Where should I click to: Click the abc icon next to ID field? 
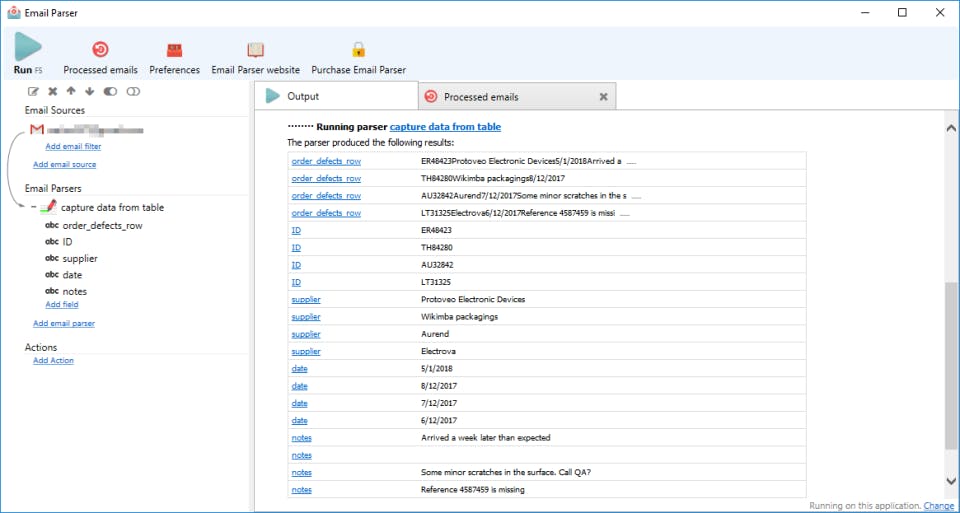52,242
